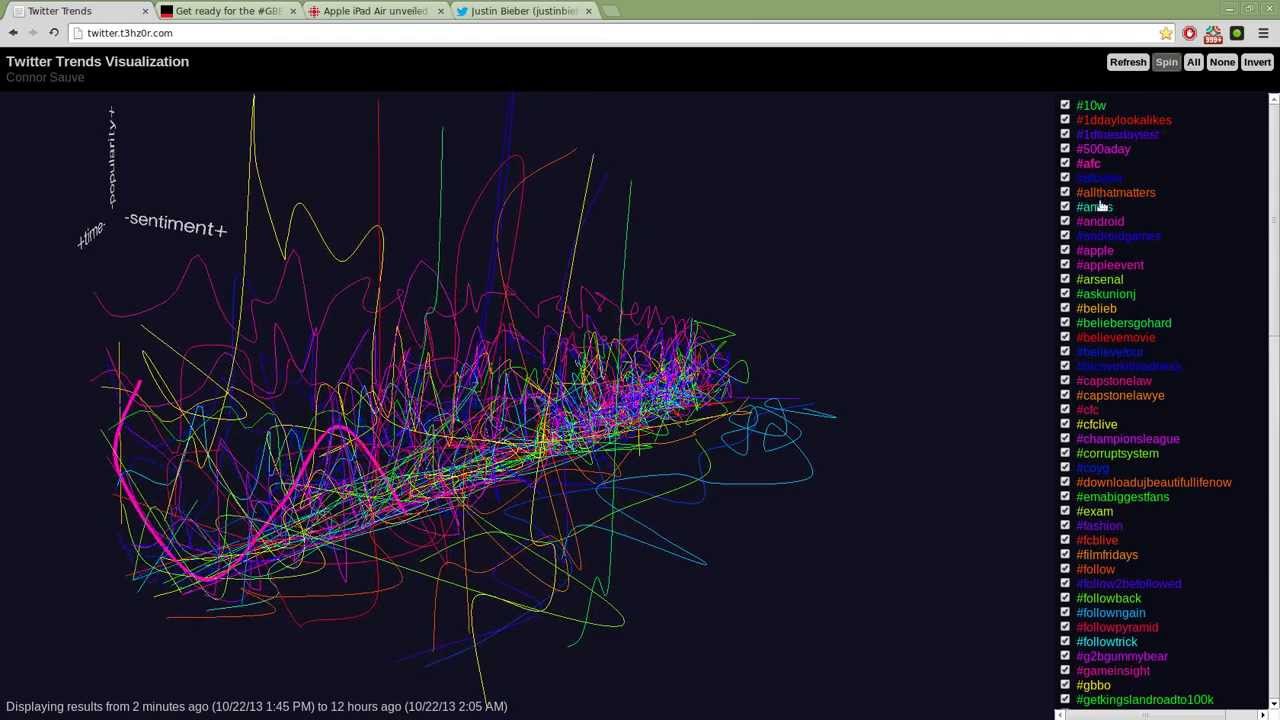Open a new tab with the new-tab button
This screenshot has width=1280, height=720.
click(x=611, y=11)
